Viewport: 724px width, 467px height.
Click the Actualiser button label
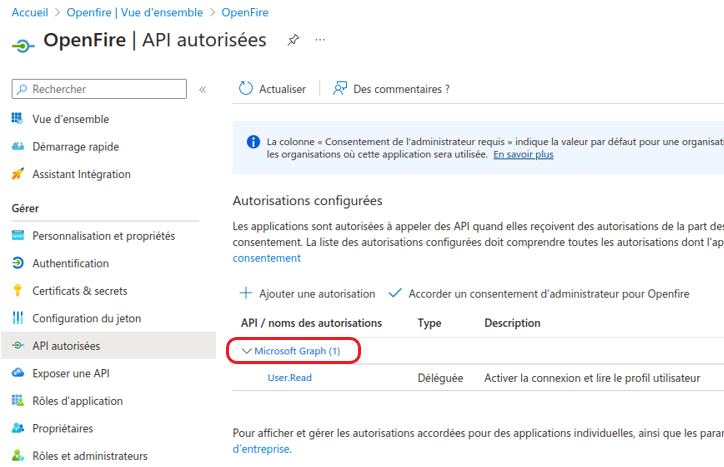pyautogui.click(x=282, y=89)
